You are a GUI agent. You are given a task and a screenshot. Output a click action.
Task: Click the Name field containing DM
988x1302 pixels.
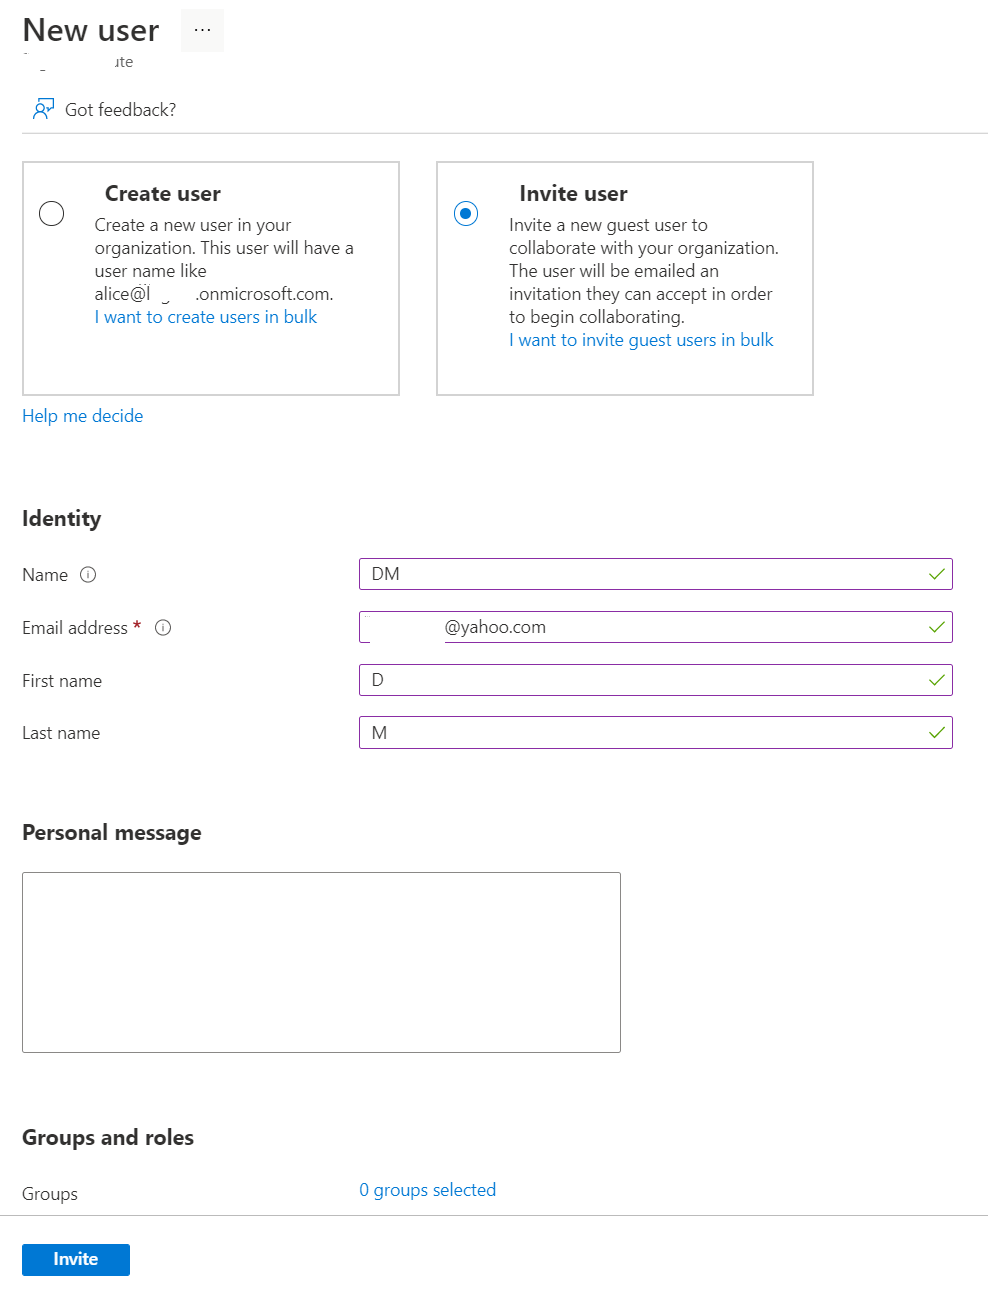pyautogui.click(x=656, y=574)
